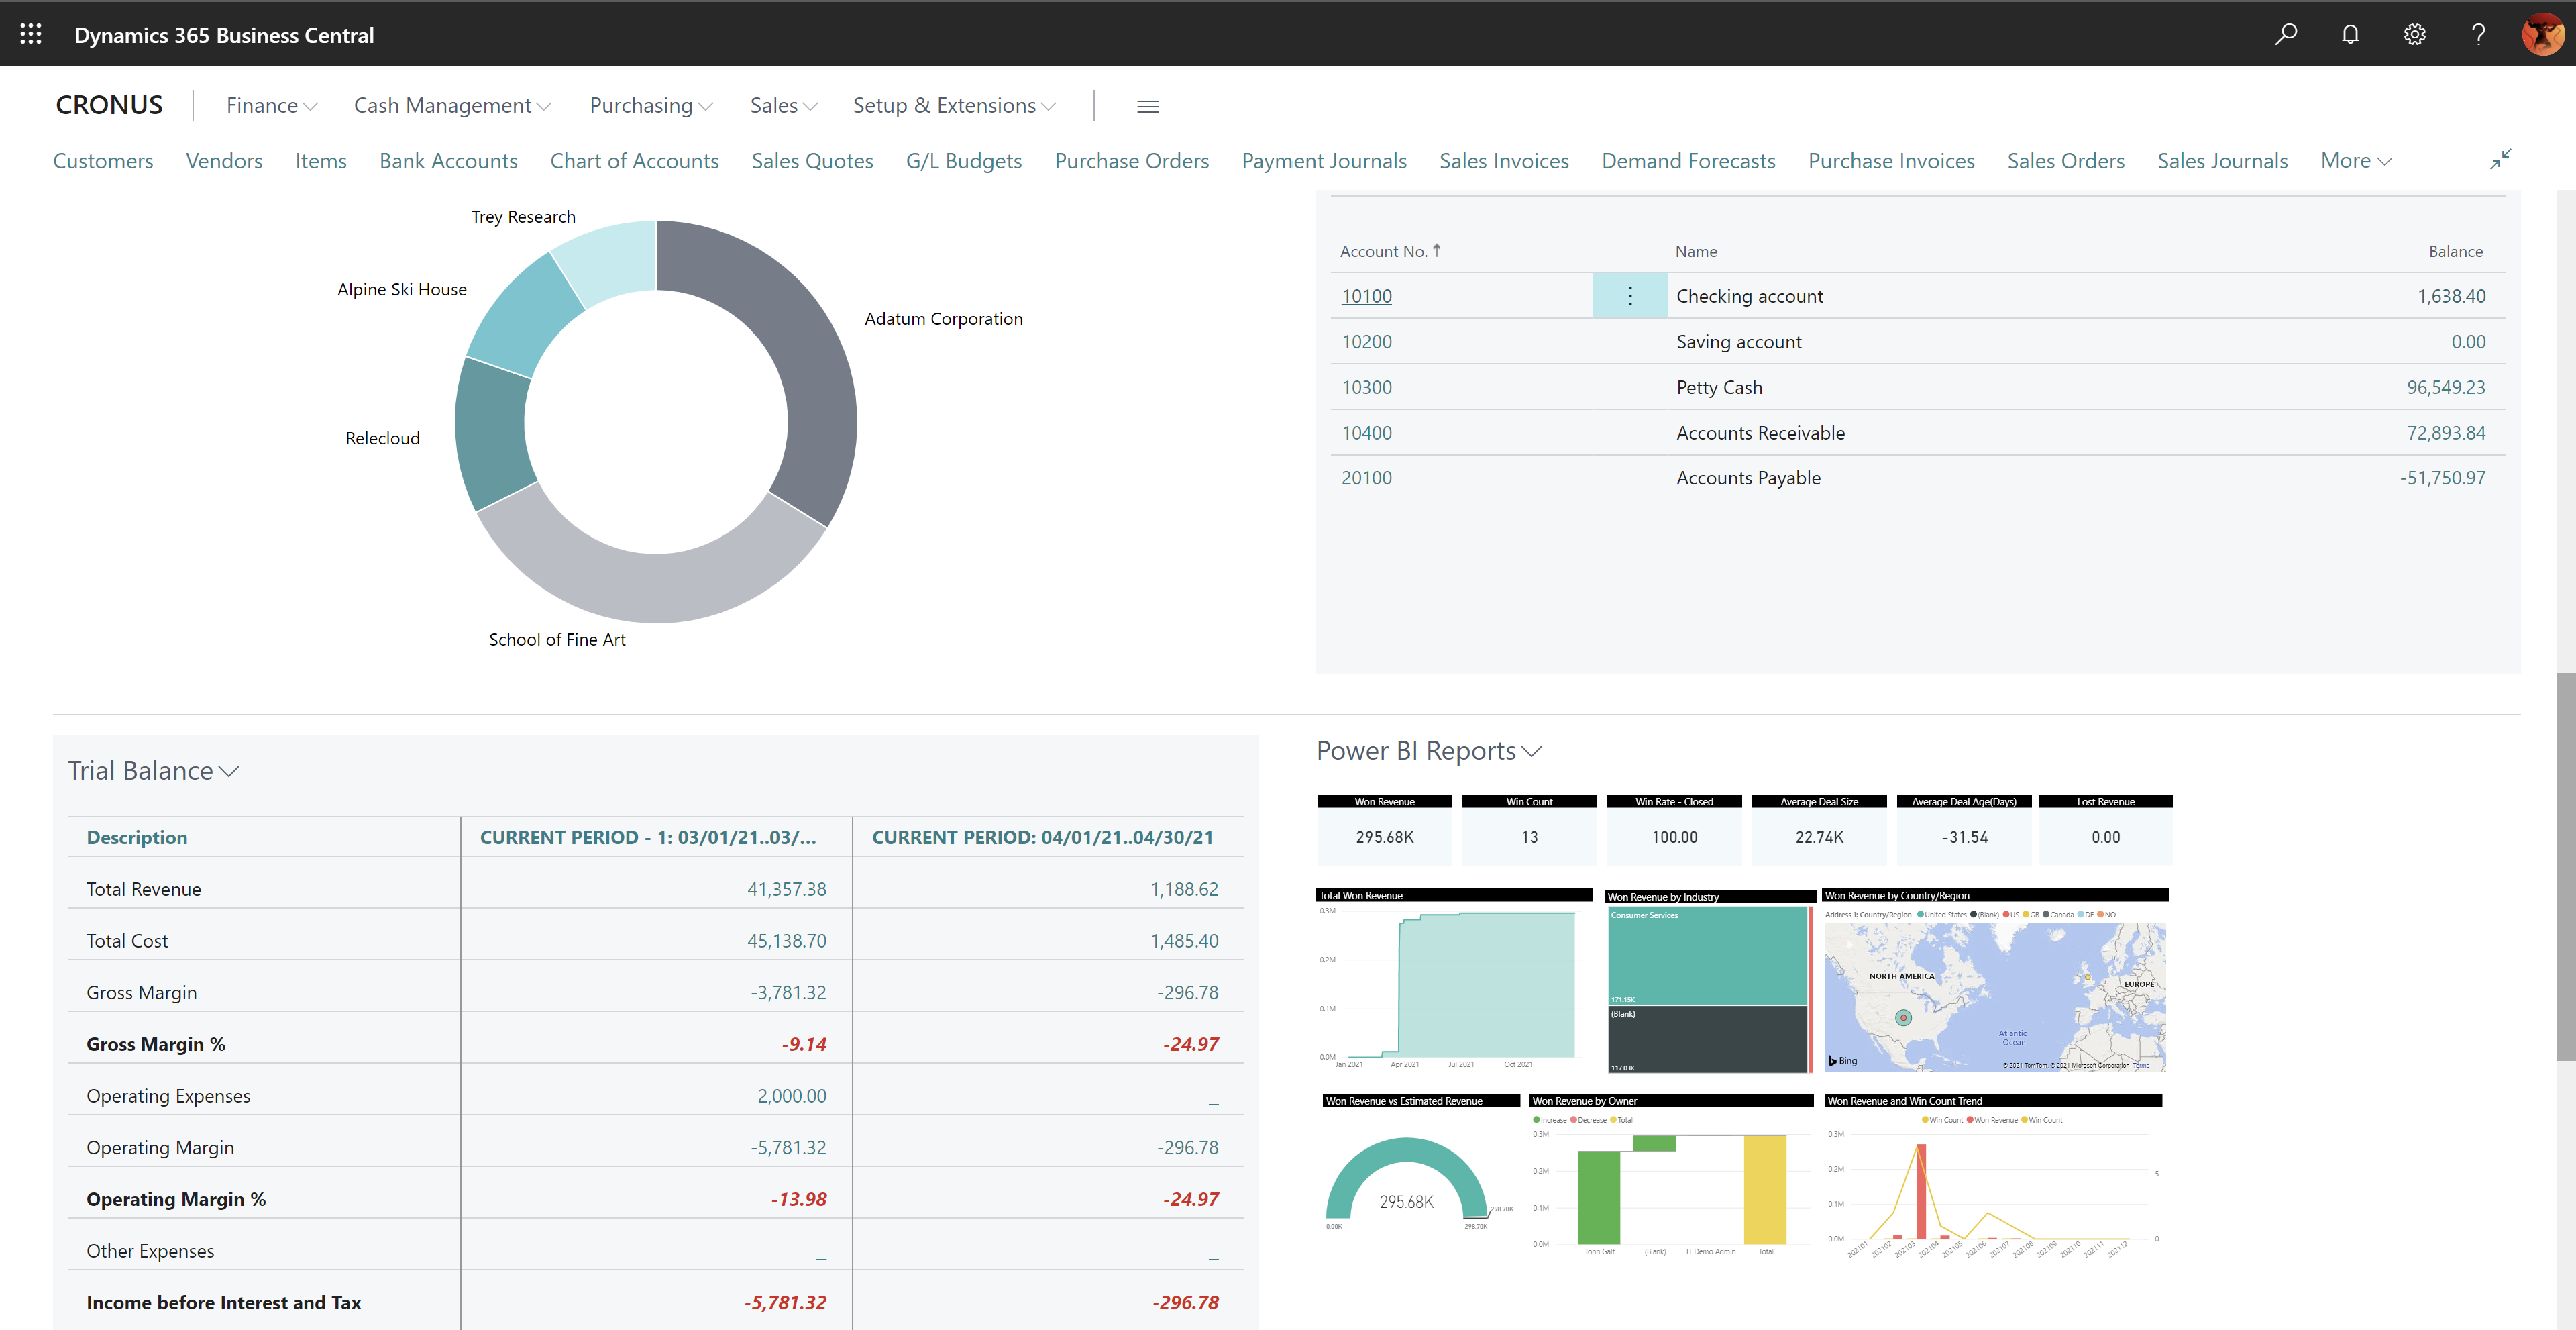Screen dimensions: 2576x1330
Task: Click the Dynamics 365 Business Central title
Action: [224, 35]
